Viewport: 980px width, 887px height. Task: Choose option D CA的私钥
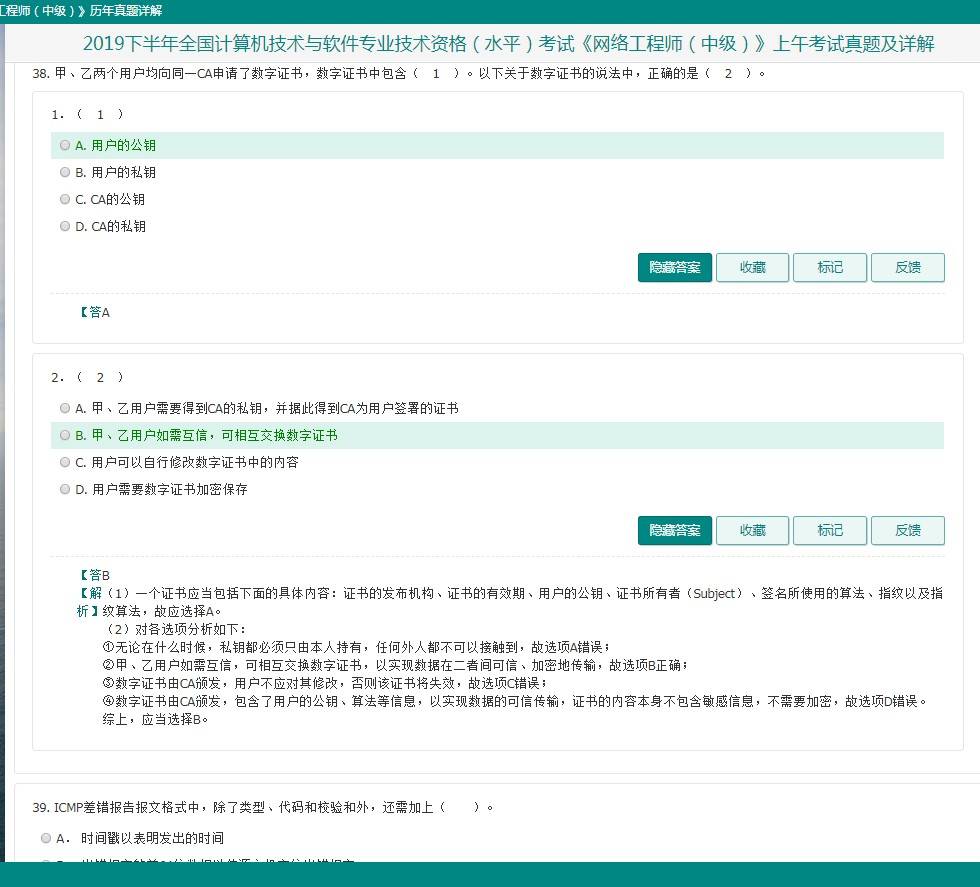pos(65,226)
